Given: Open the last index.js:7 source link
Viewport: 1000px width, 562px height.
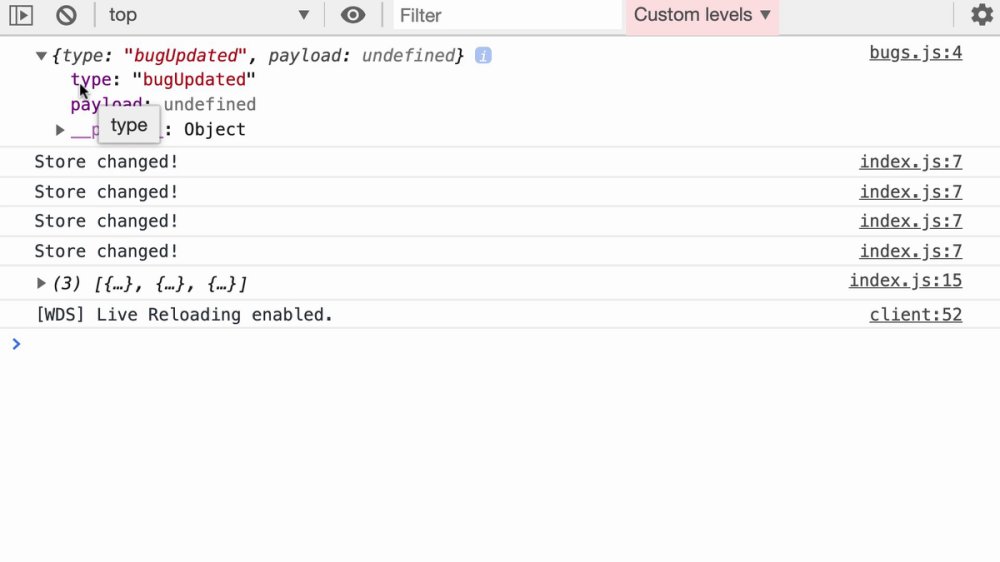Looking at the screenshot, I should (910, 251).
